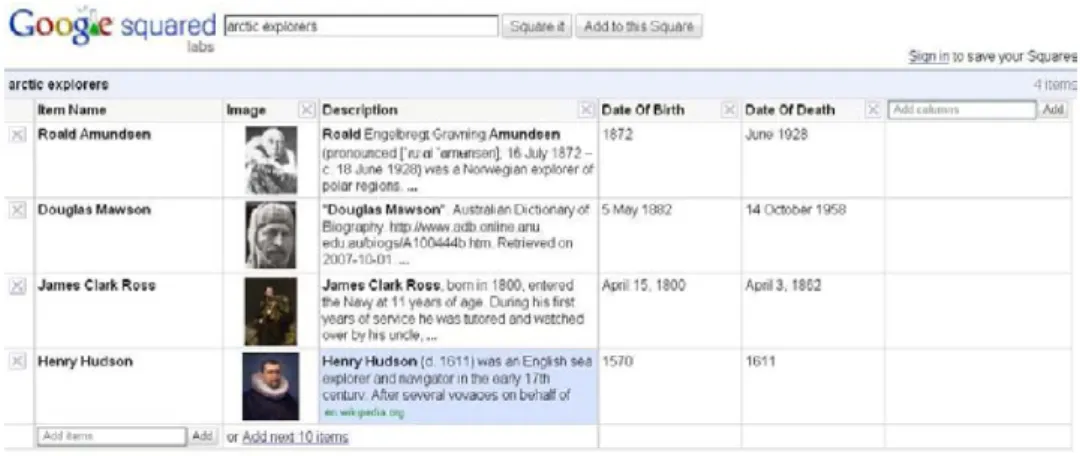
Task: Click the Item Name column header
Action: (x=72, y=110)
